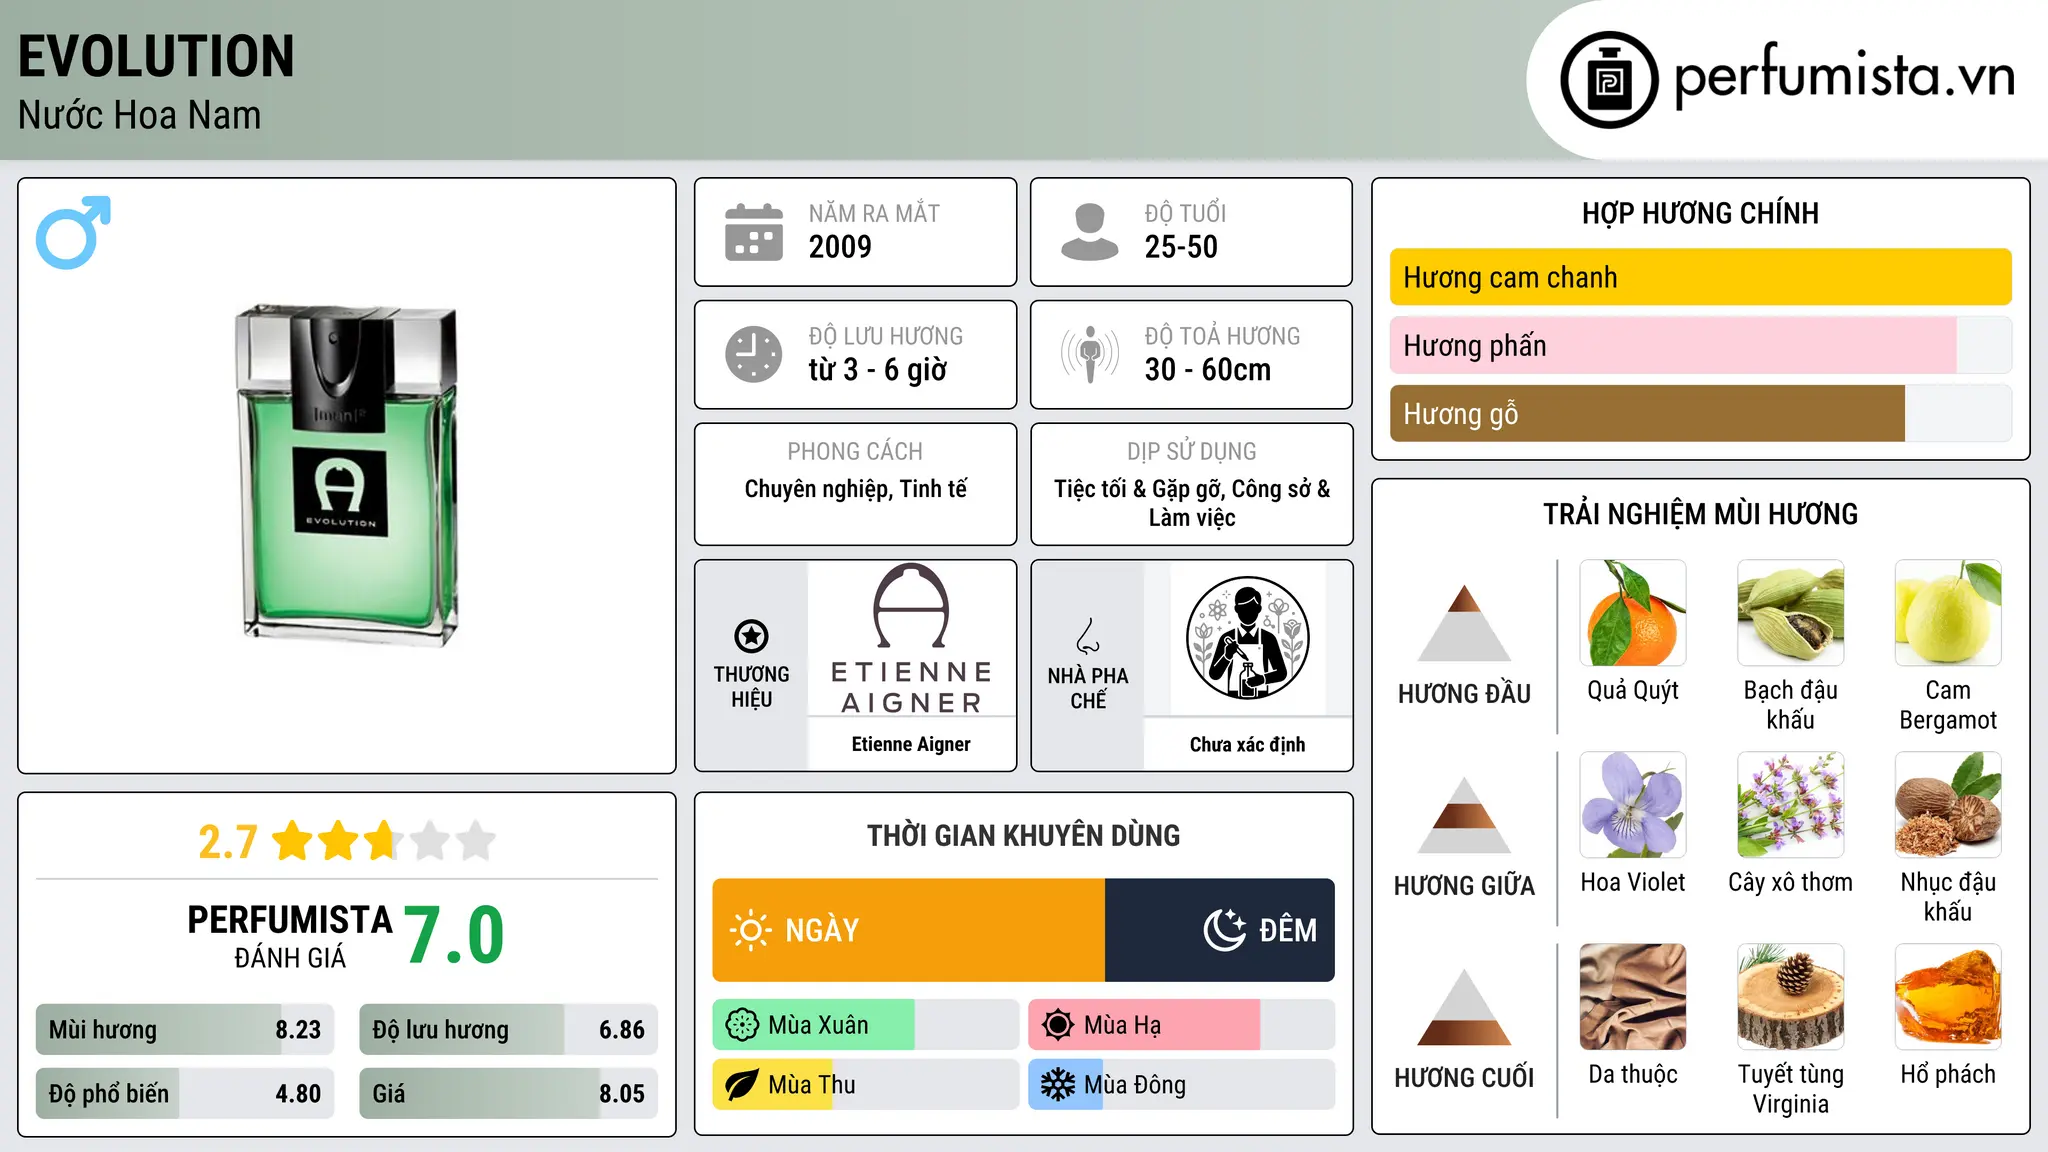Click the Độ phổ biến 4.80 score bar
2048x1152 pixels.
click(x=185, y=1093)
